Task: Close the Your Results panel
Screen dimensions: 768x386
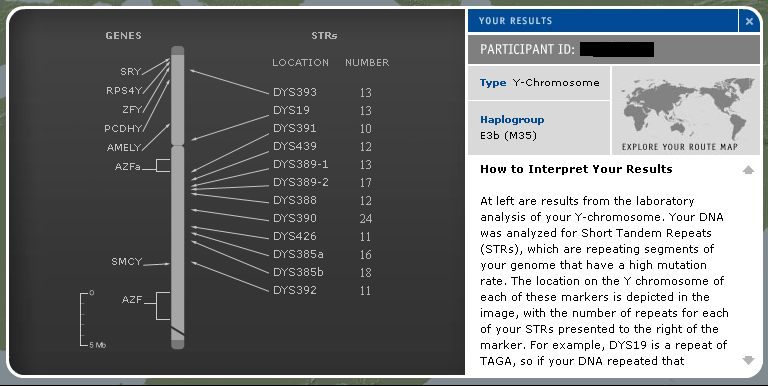Action: tap(749, 21)
